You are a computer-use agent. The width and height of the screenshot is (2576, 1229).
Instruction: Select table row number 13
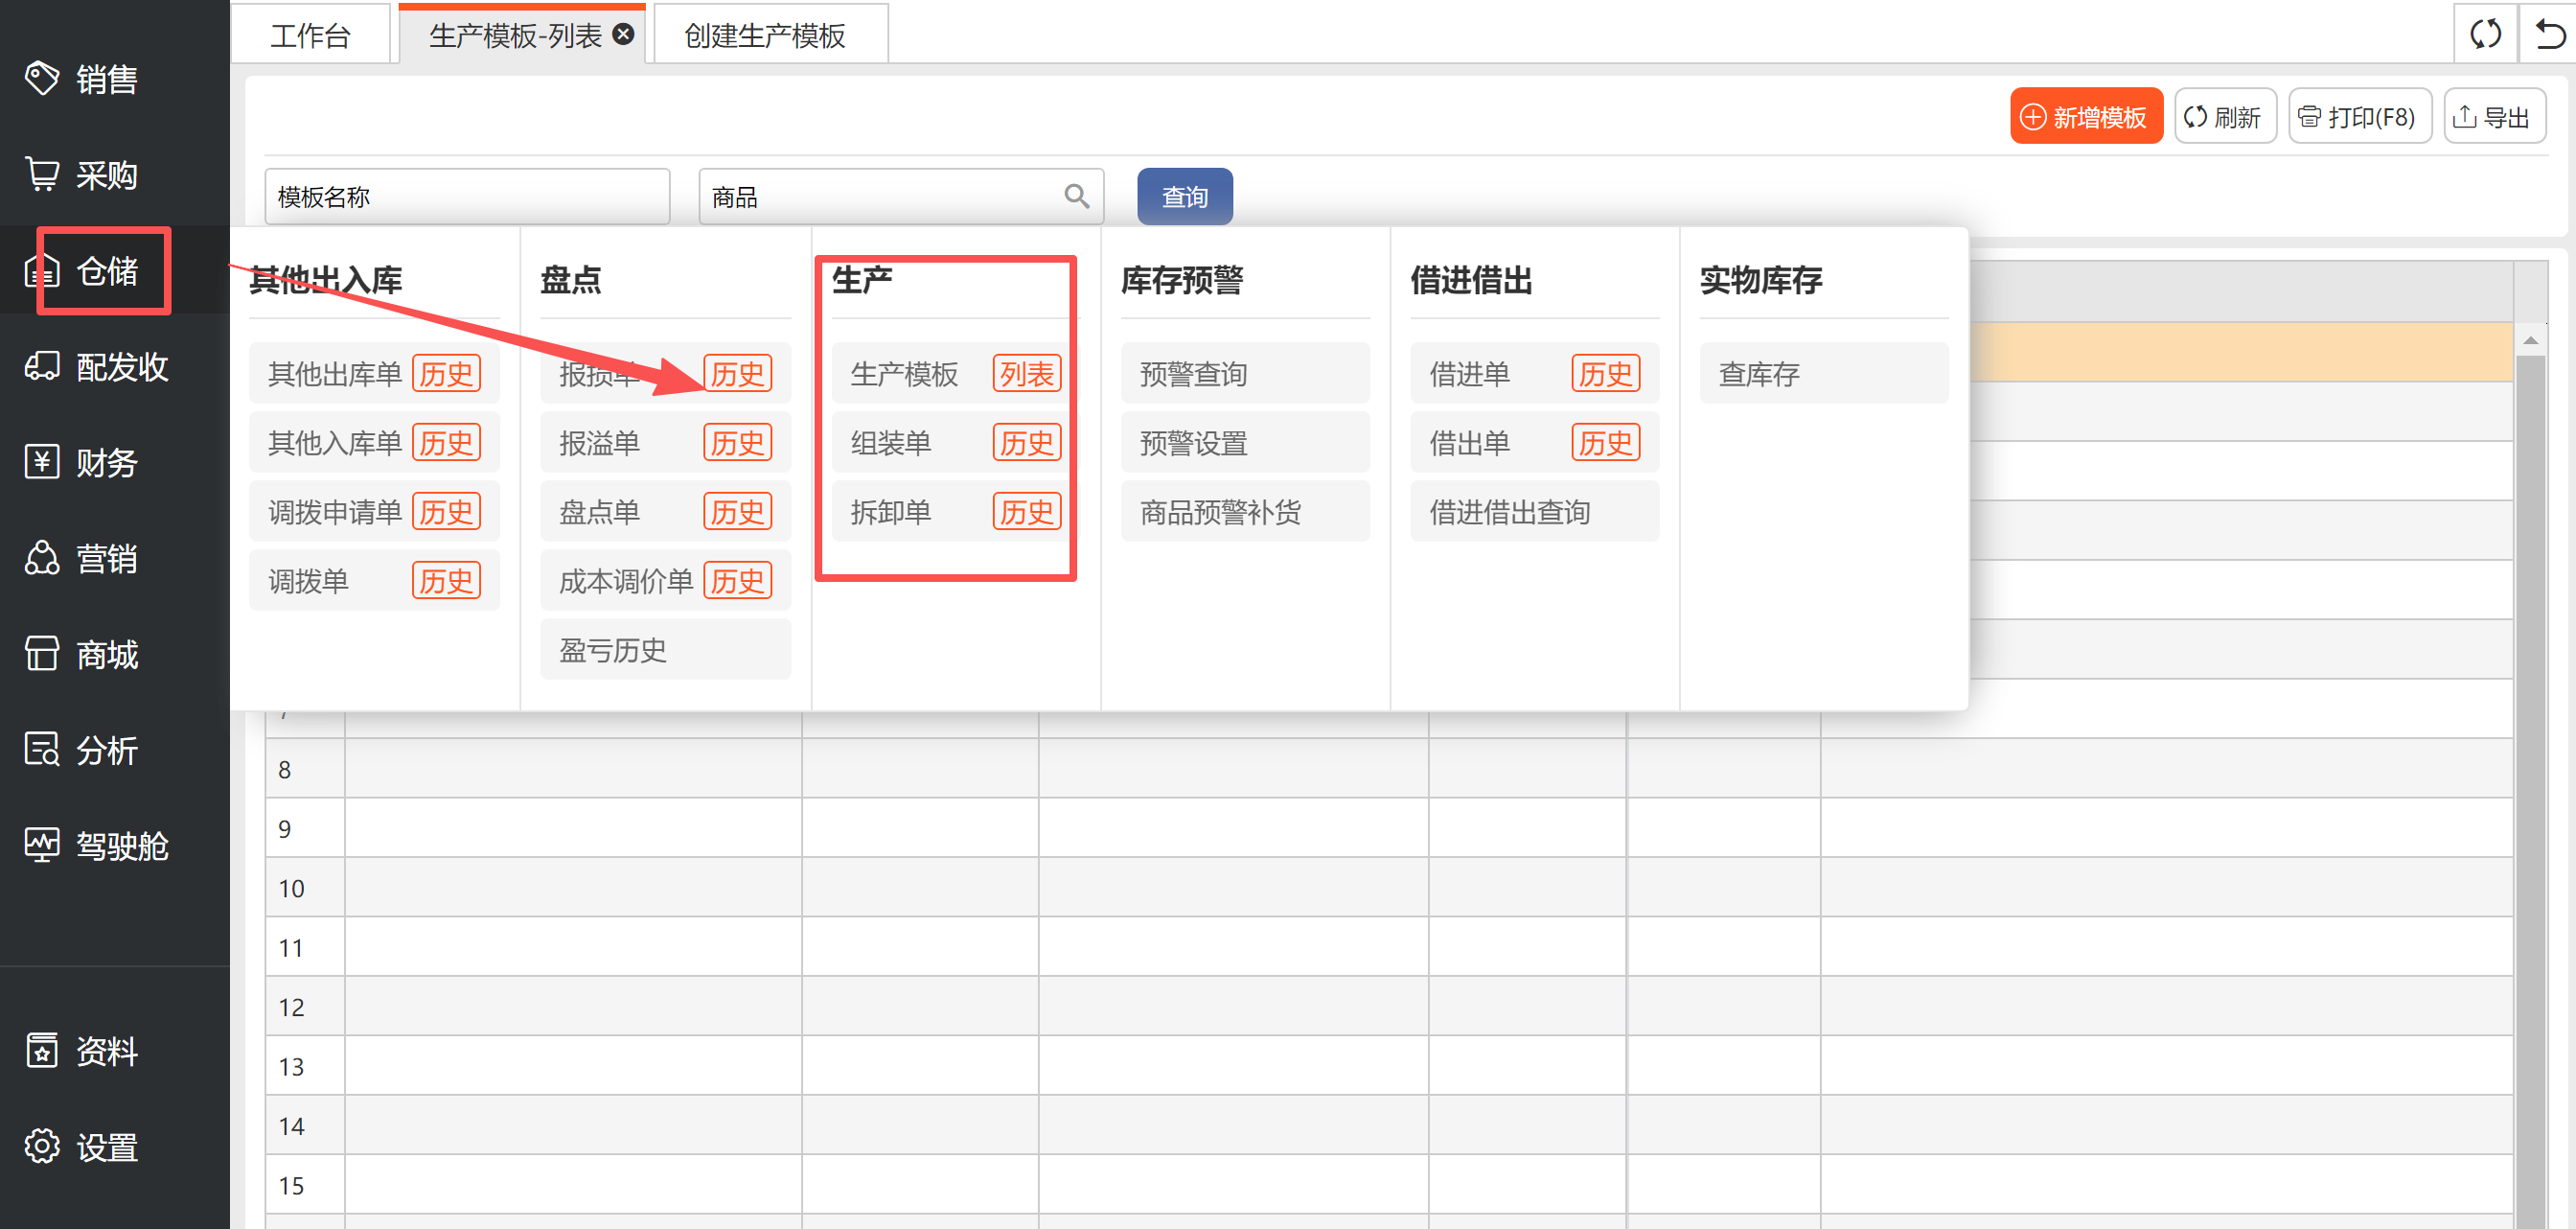(x=1389, y=1065)
